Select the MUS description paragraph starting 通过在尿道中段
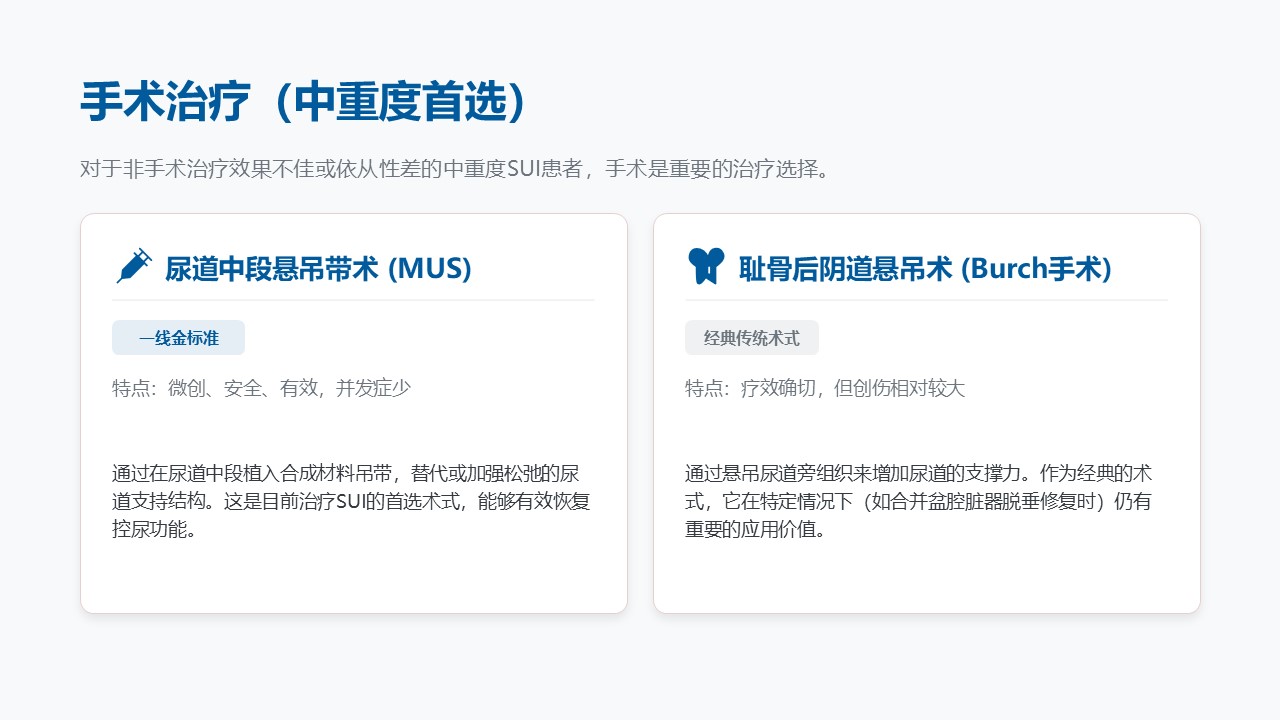Screen dimensions: 1280x720 tap(352, 501)
